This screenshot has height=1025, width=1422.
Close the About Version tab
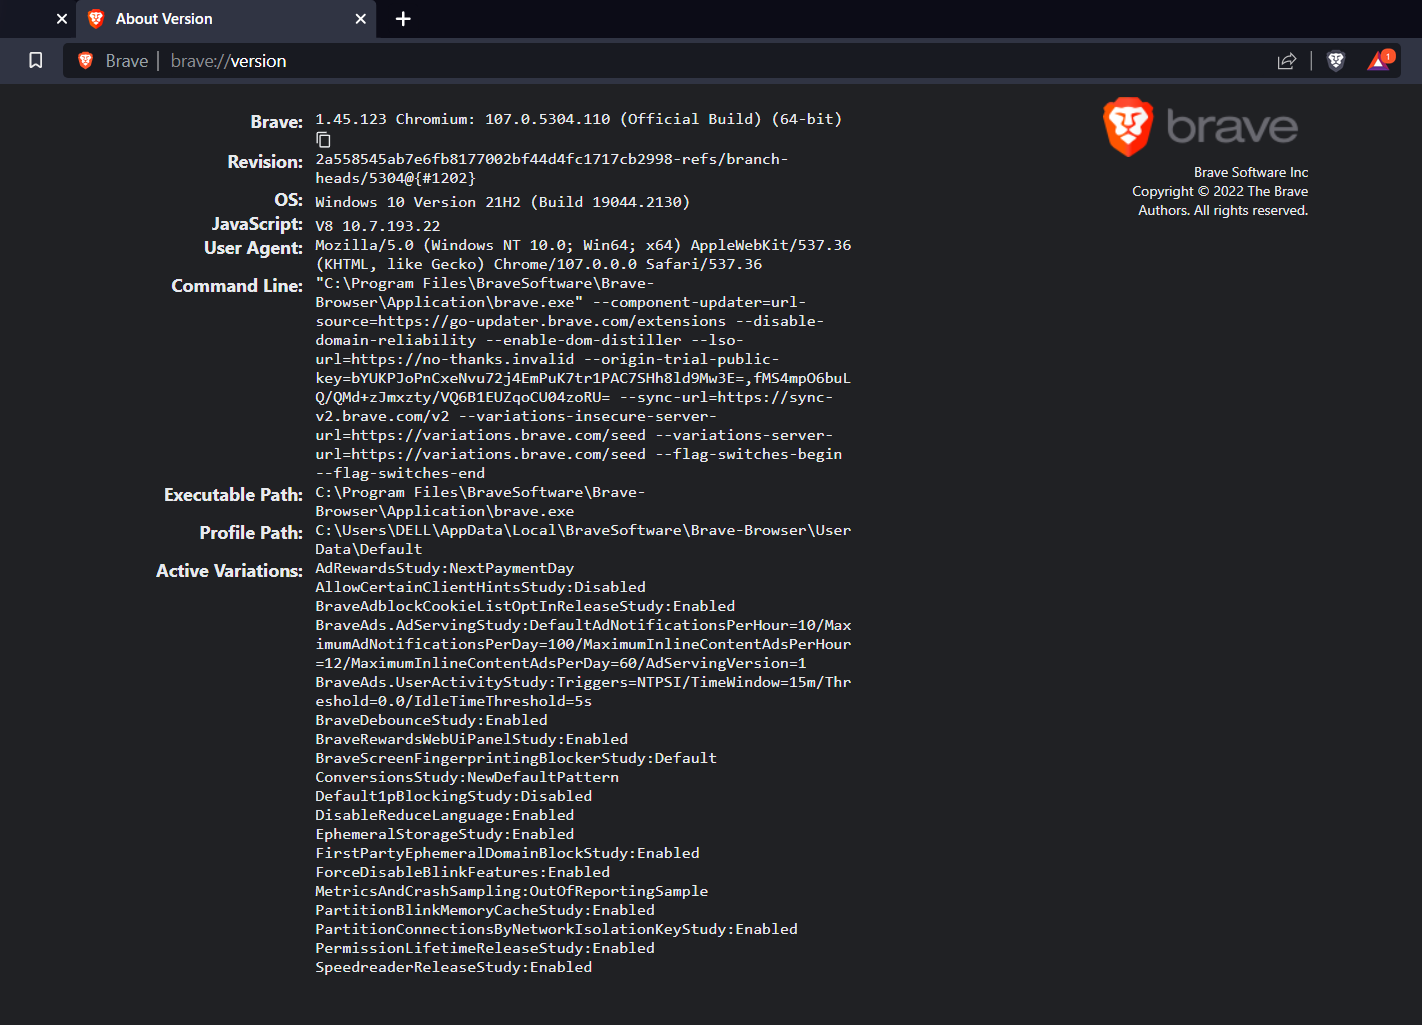tap(360, 18)
